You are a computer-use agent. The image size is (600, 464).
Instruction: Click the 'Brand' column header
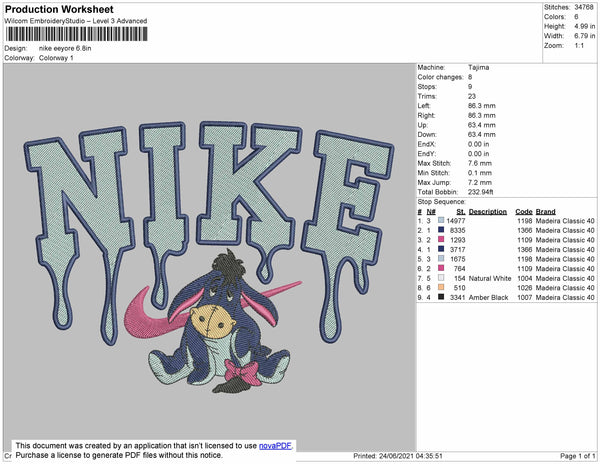(x=546, y=212)
